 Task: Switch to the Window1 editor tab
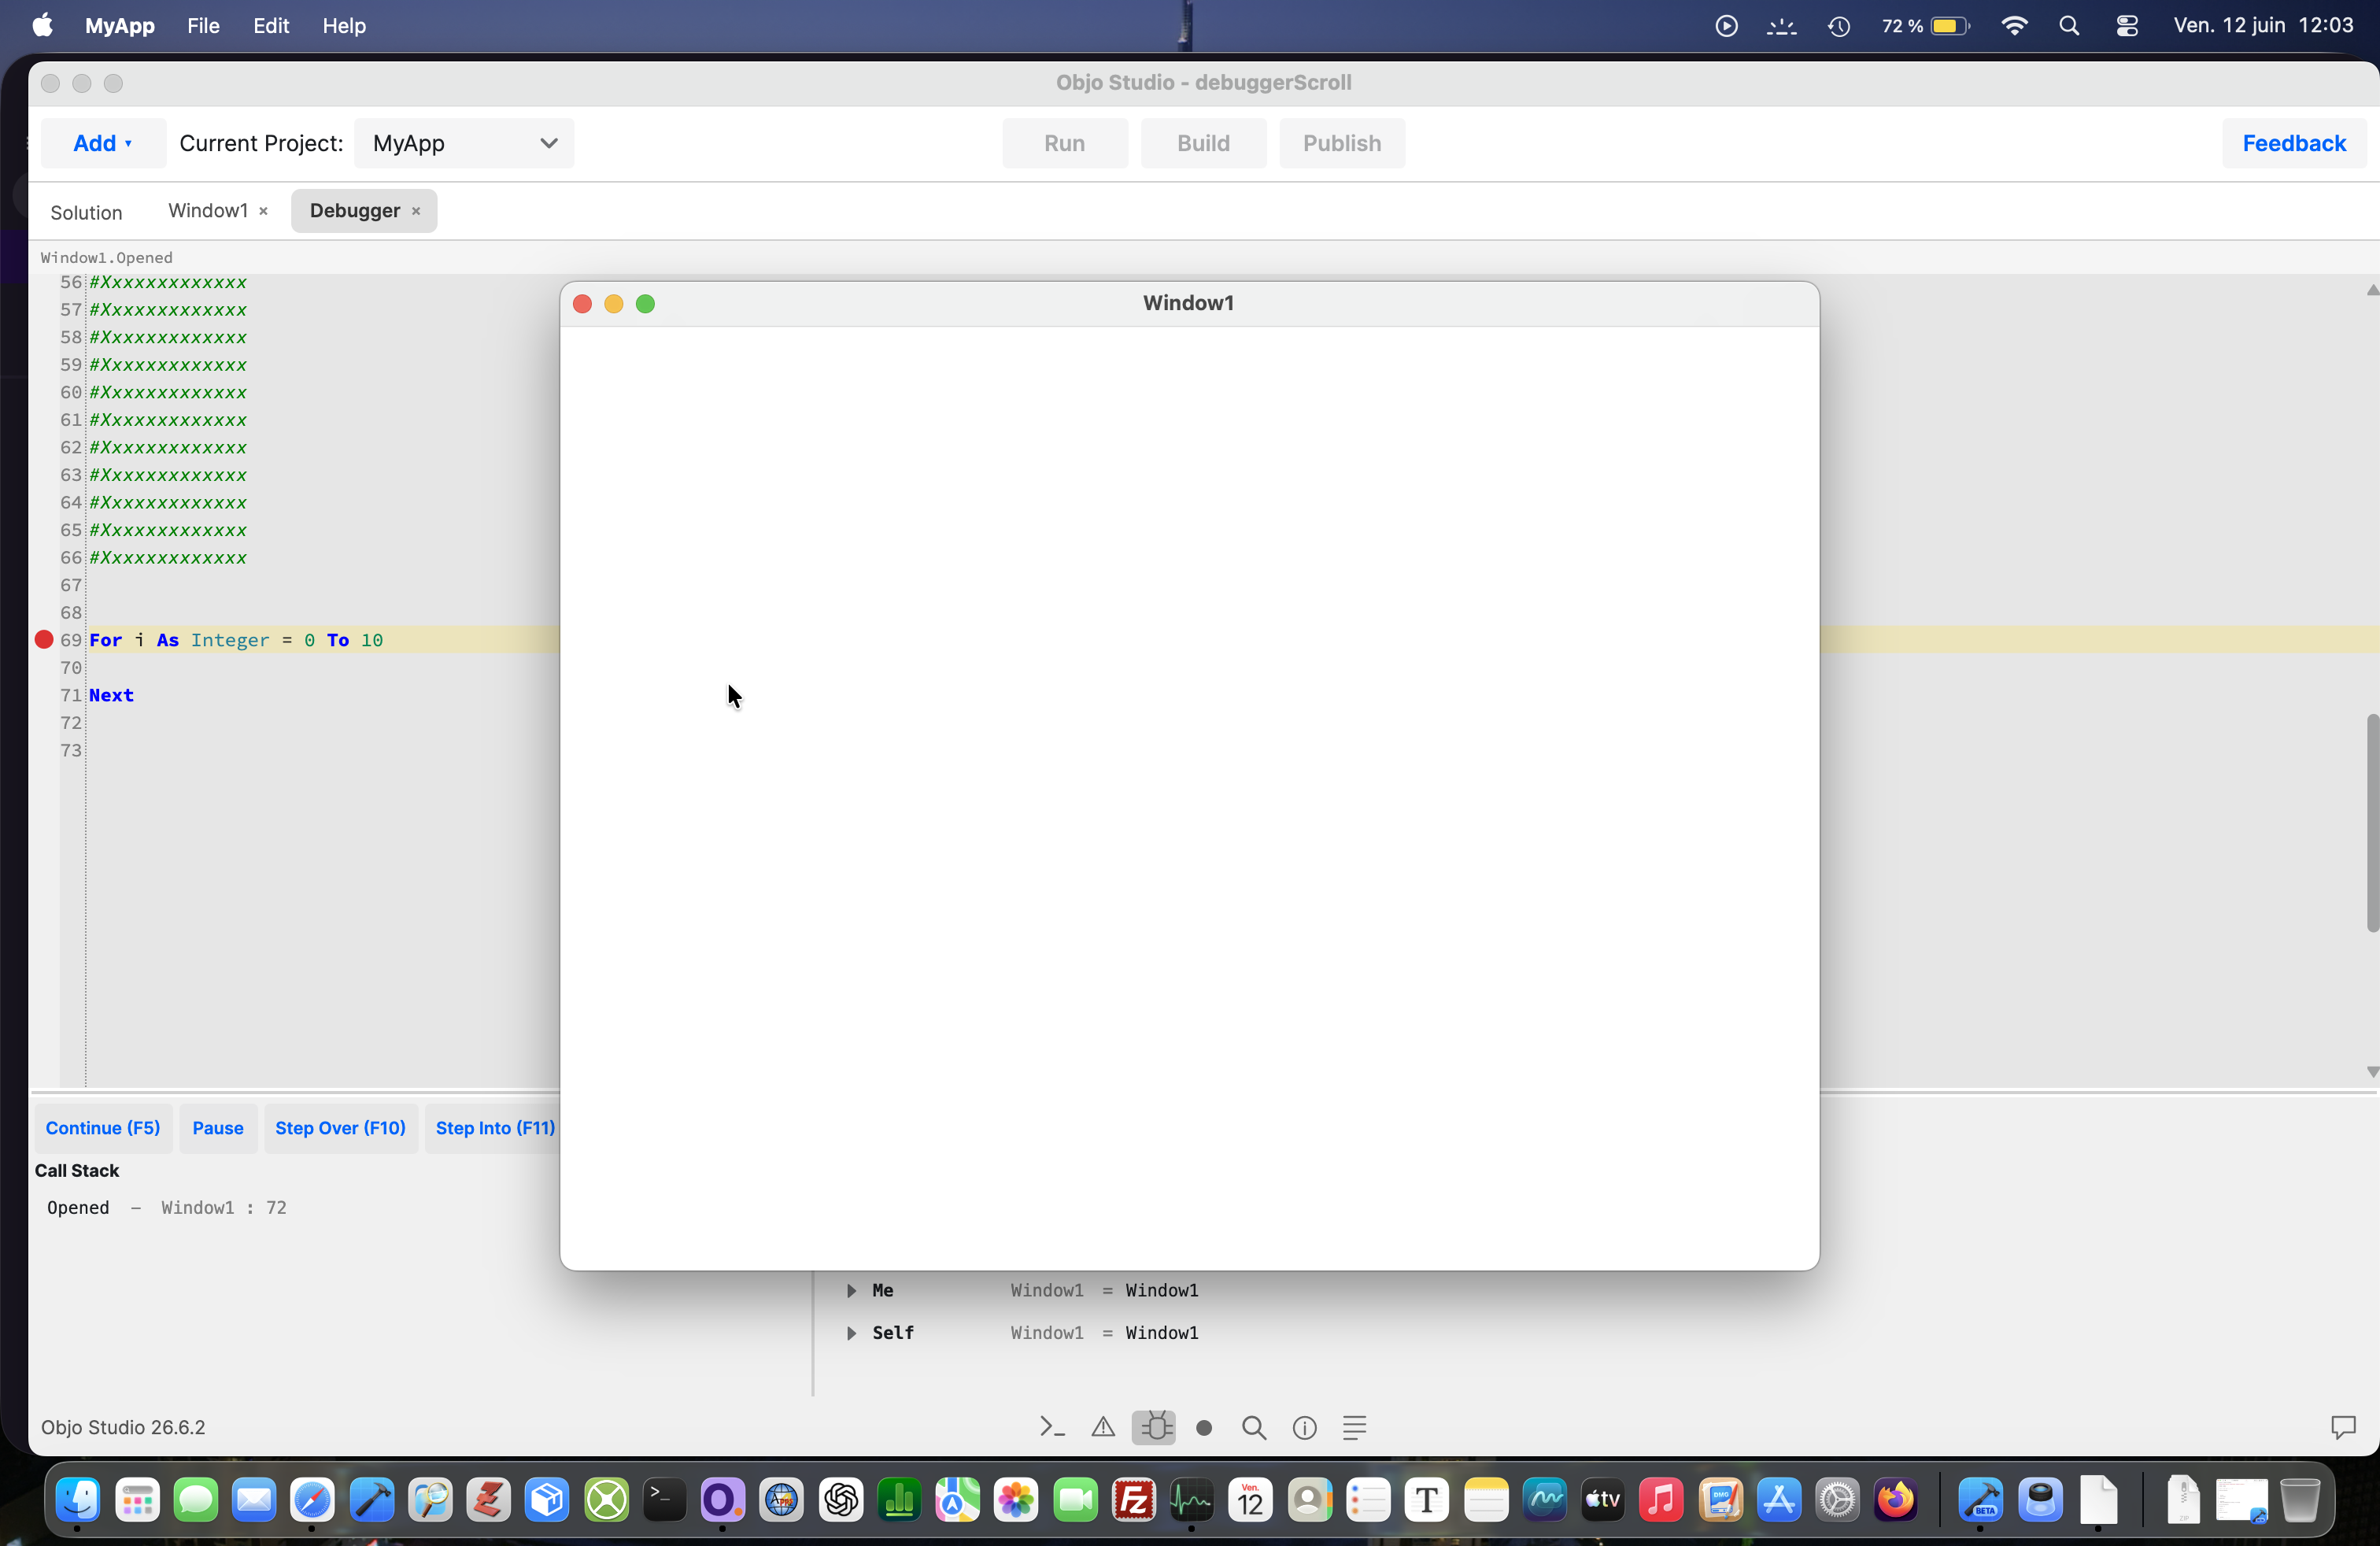208,211
